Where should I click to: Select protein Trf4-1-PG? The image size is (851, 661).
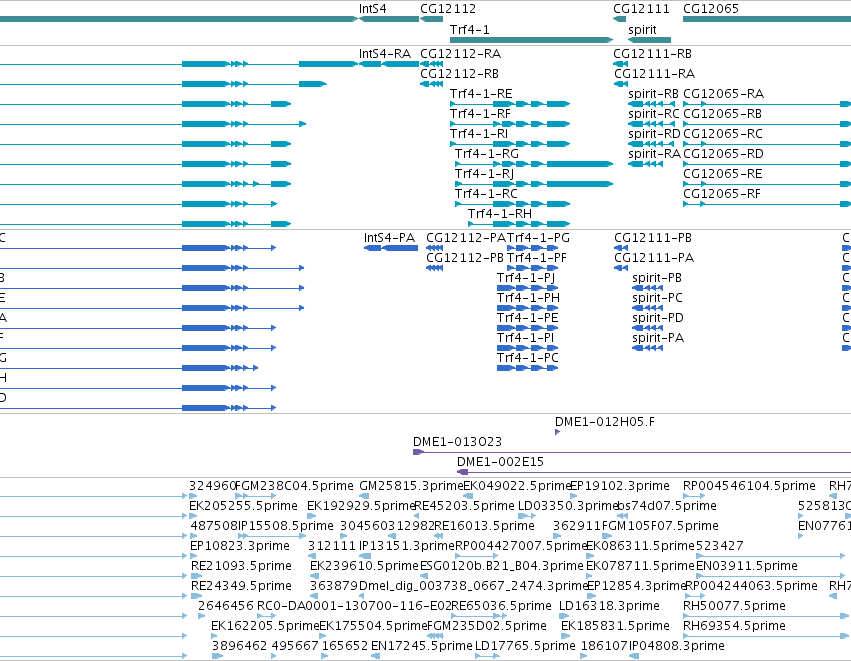pos(532,248)
